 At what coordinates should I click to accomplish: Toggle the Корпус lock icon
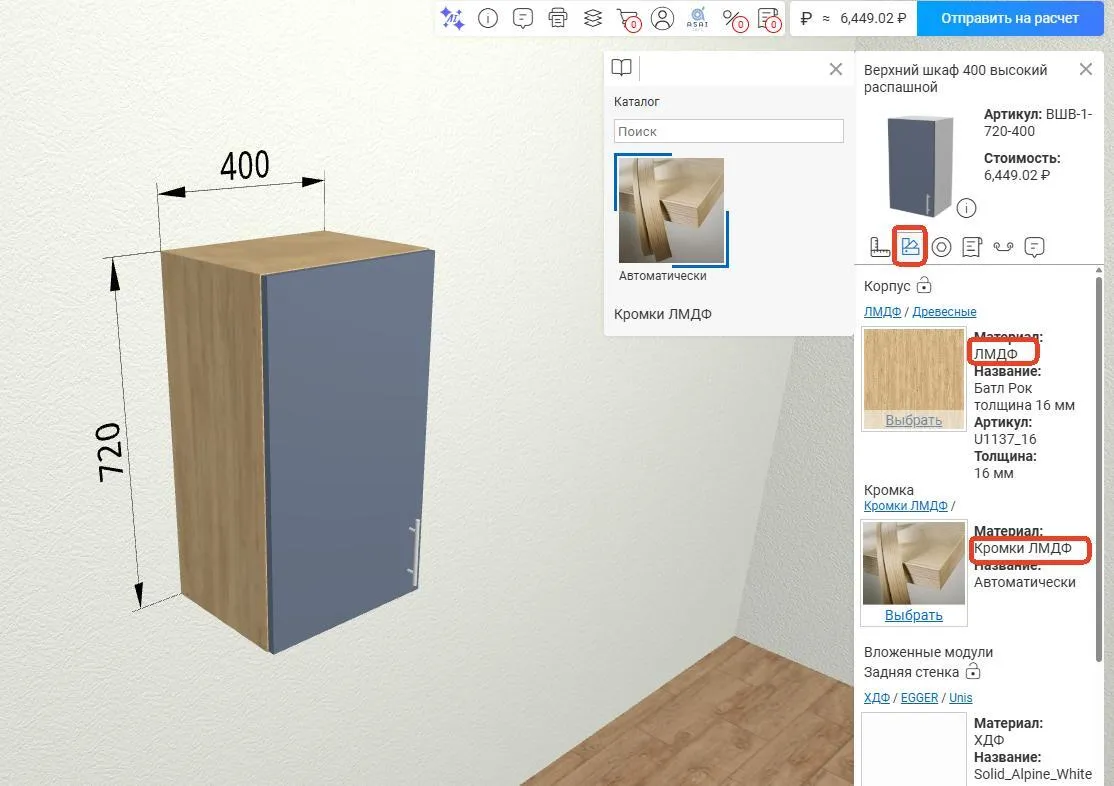pyautogui.click(x=924, y=285)
